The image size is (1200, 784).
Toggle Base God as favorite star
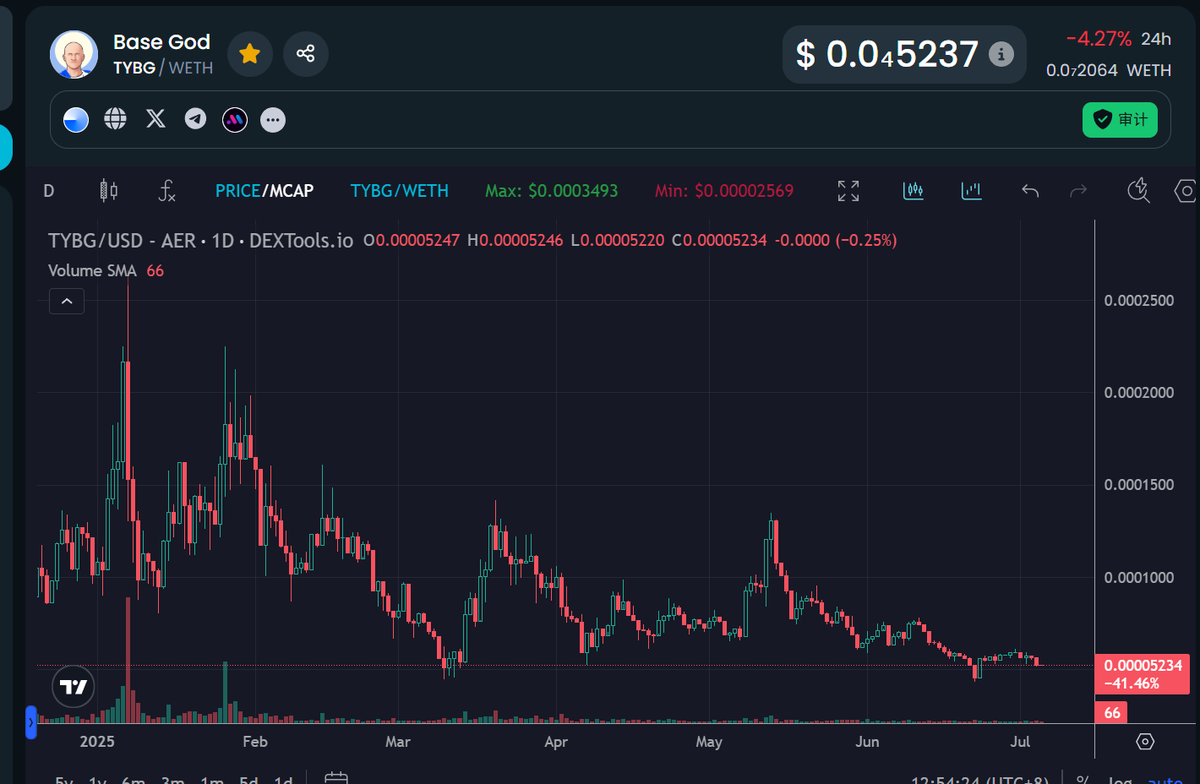(x=250, y=54)
